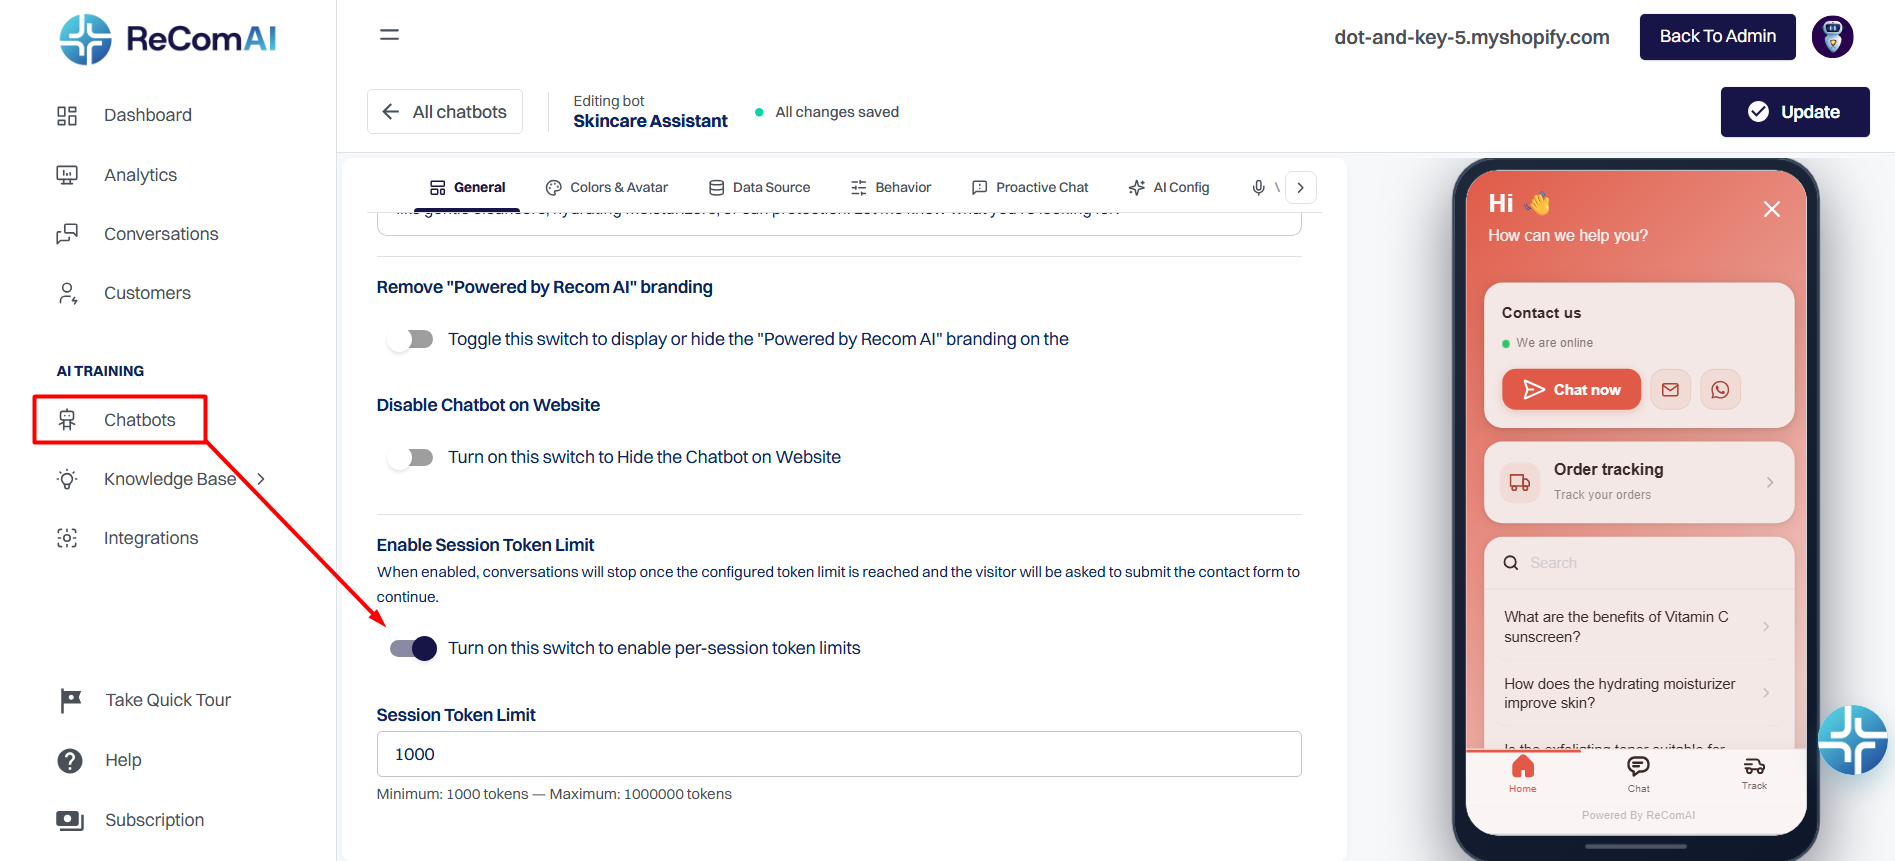Switch to the Proactive Chat tab
Viewport: 1895px width, 861px height.
click(1030, 187)
